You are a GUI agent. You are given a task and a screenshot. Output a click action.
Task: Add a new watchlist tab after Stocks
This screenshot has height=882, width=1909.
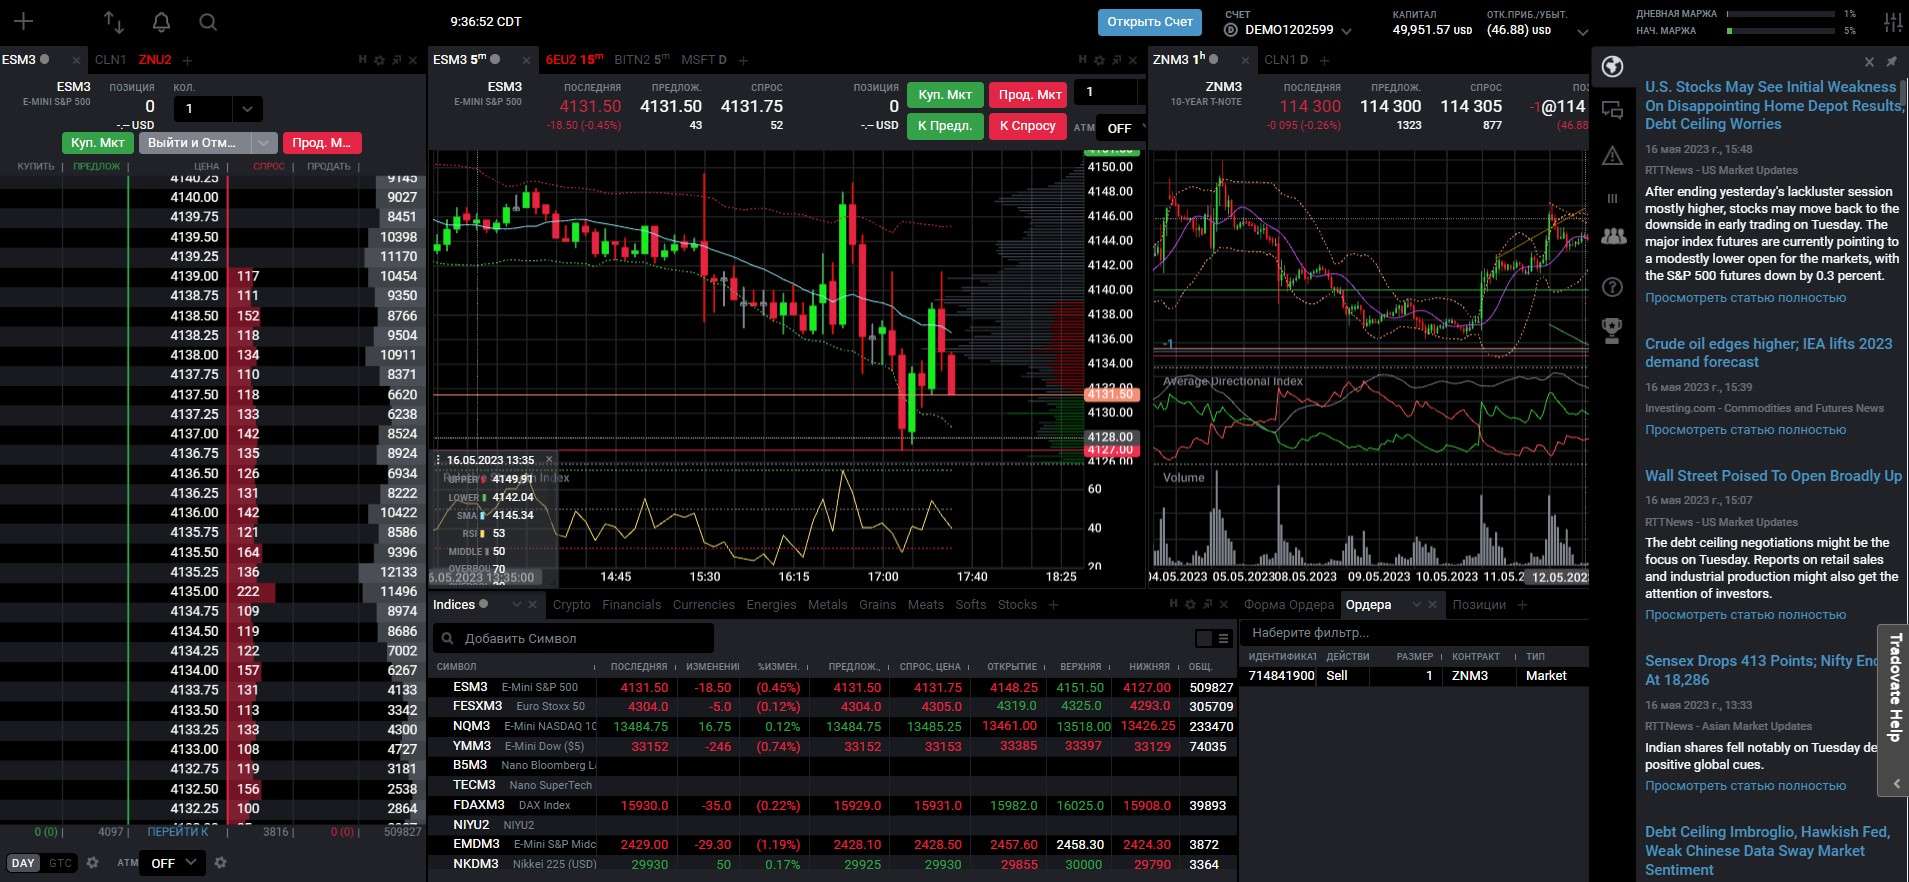(x=1053, y=605)
